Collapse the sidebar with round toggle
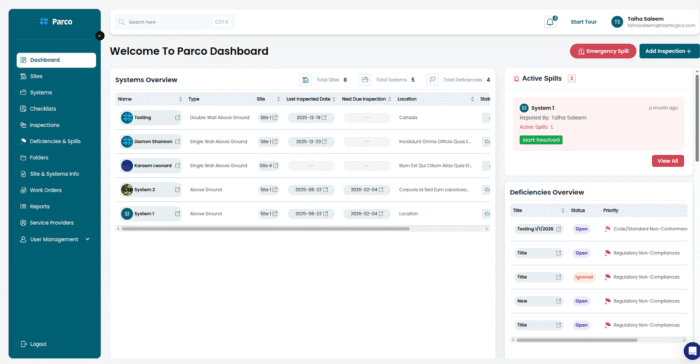 click(x=100, y=36)
